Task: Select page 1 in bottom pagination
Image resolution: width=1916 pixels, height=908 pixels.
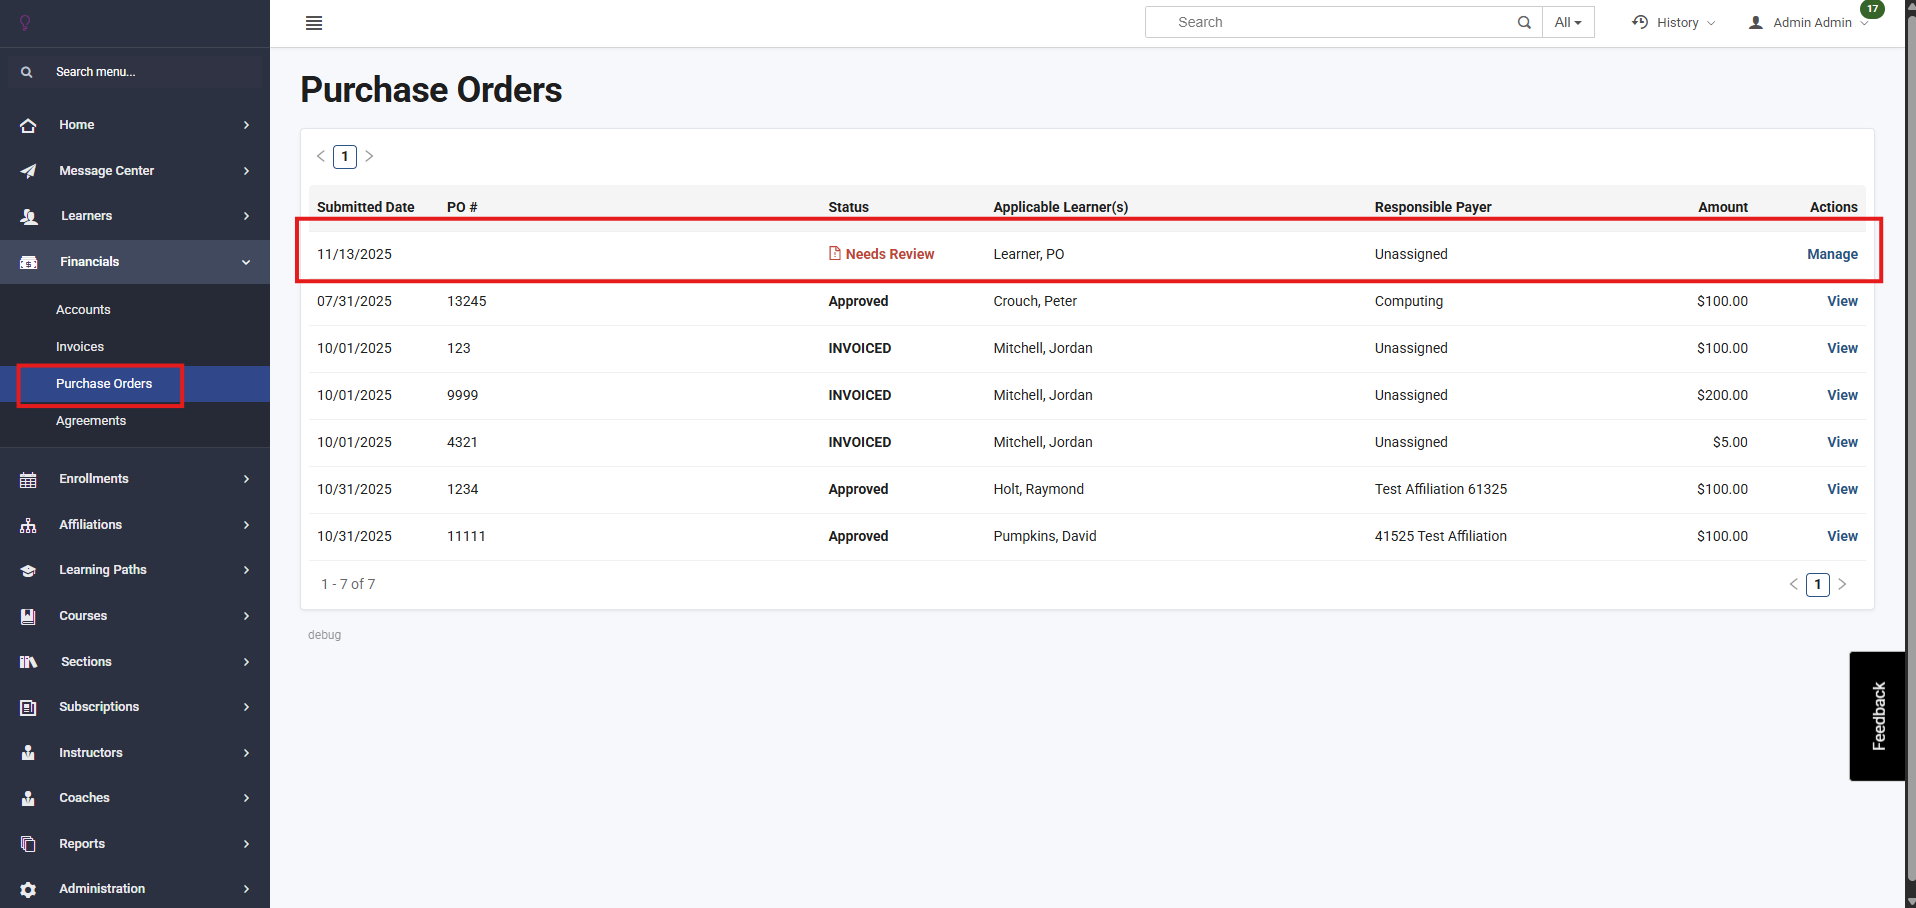Action: point(1818,584)
